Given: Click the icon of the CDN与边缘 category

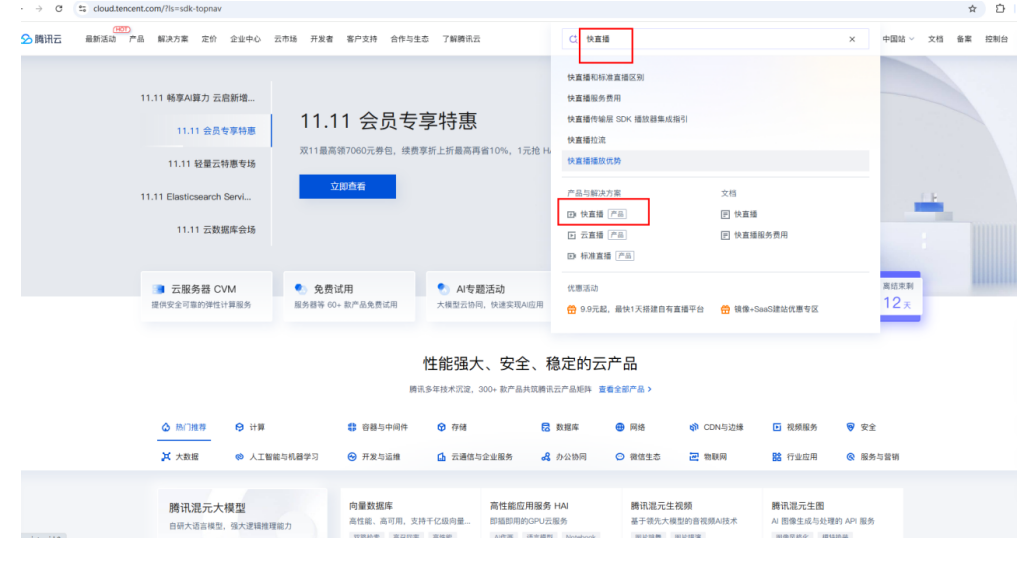Looking at the screenshot, I should [694, 427].
